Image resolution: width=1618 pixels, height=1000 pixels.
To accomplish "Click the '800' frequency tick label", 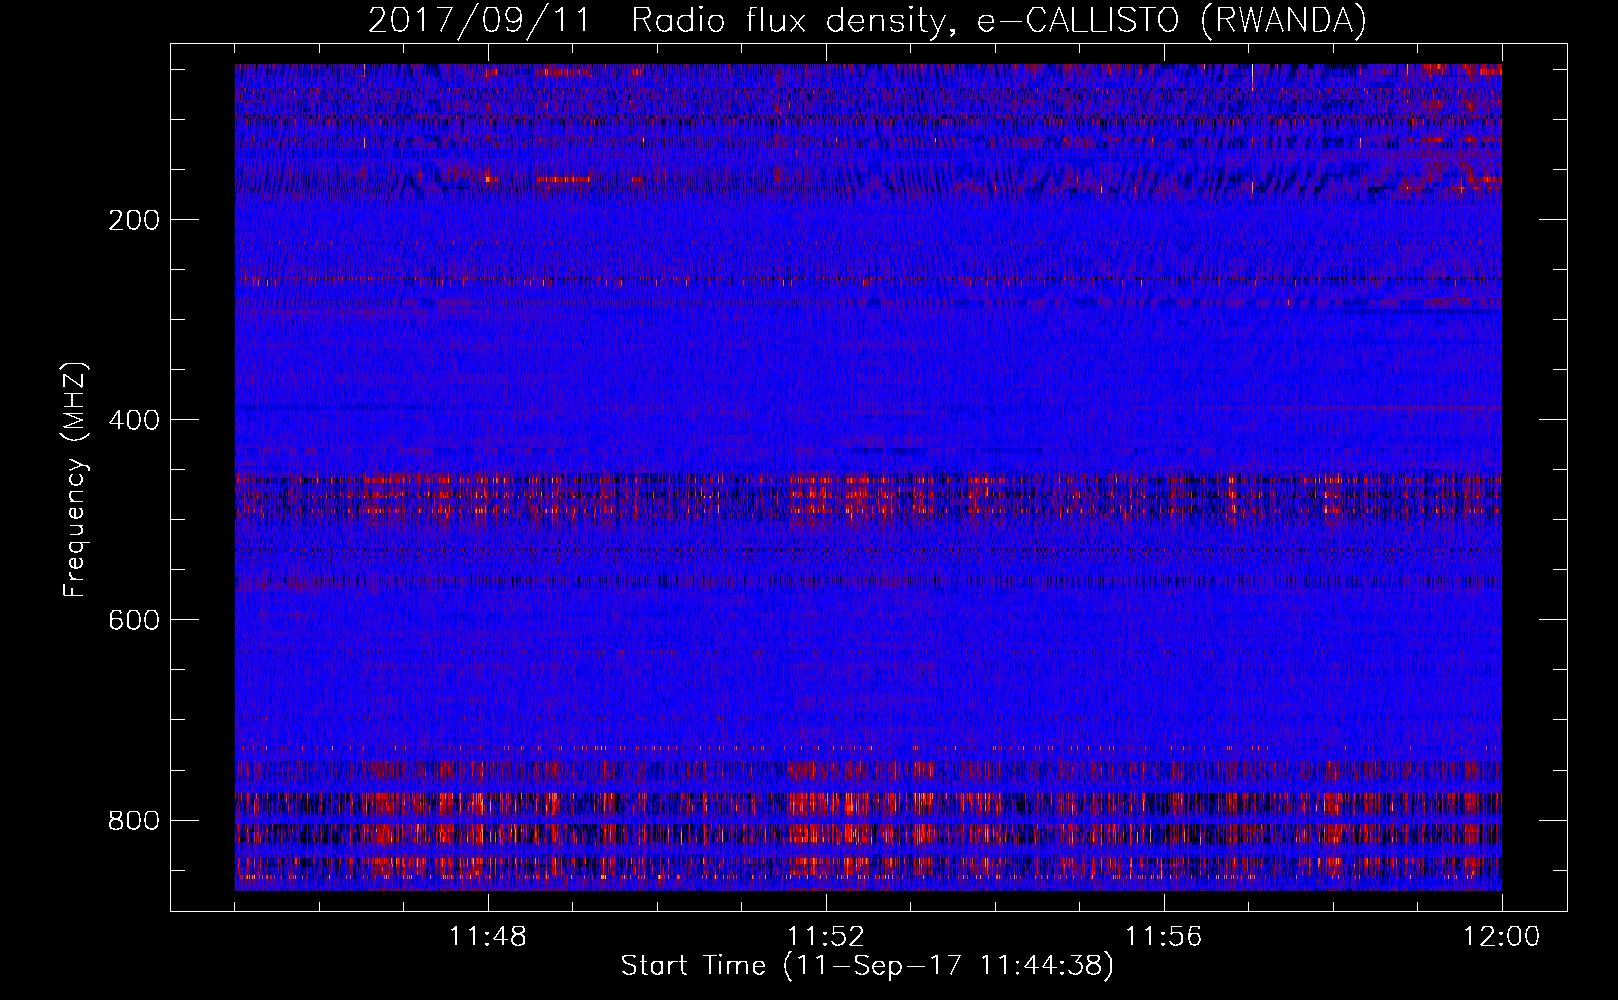I will [134, 820].
